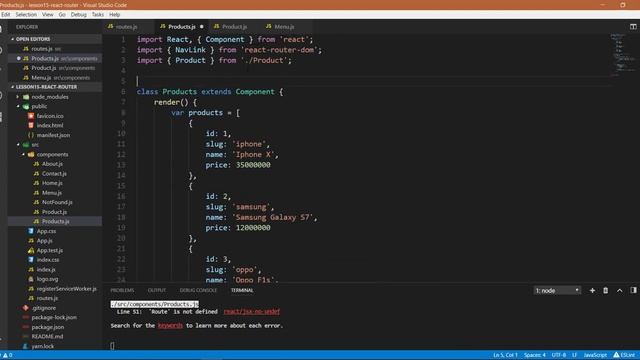Open logo.svg file
This screenshot has width=640, height=360.
point(47,279)
